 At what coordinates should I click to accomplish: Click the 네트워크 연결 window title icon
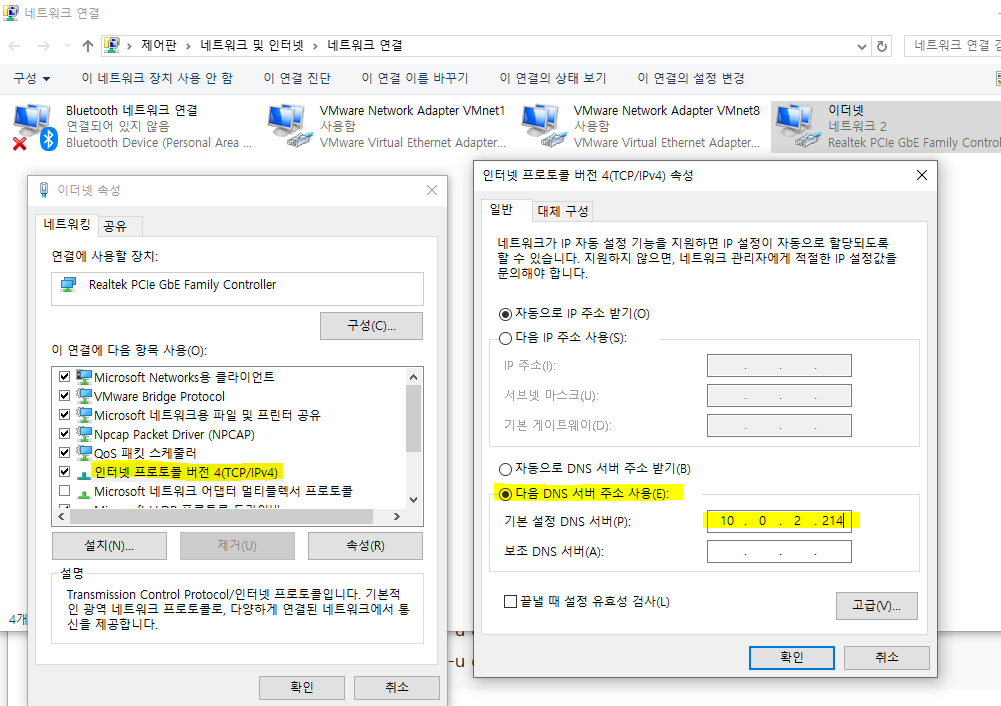pos(11,12)
